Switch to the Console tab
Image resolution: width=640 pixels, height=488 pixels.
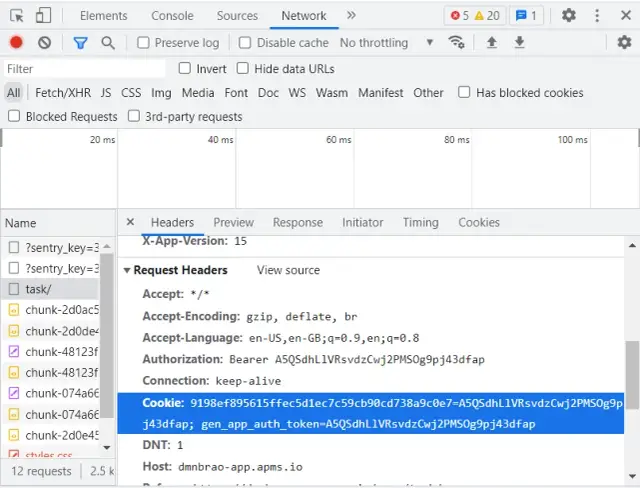click(172, 15)
